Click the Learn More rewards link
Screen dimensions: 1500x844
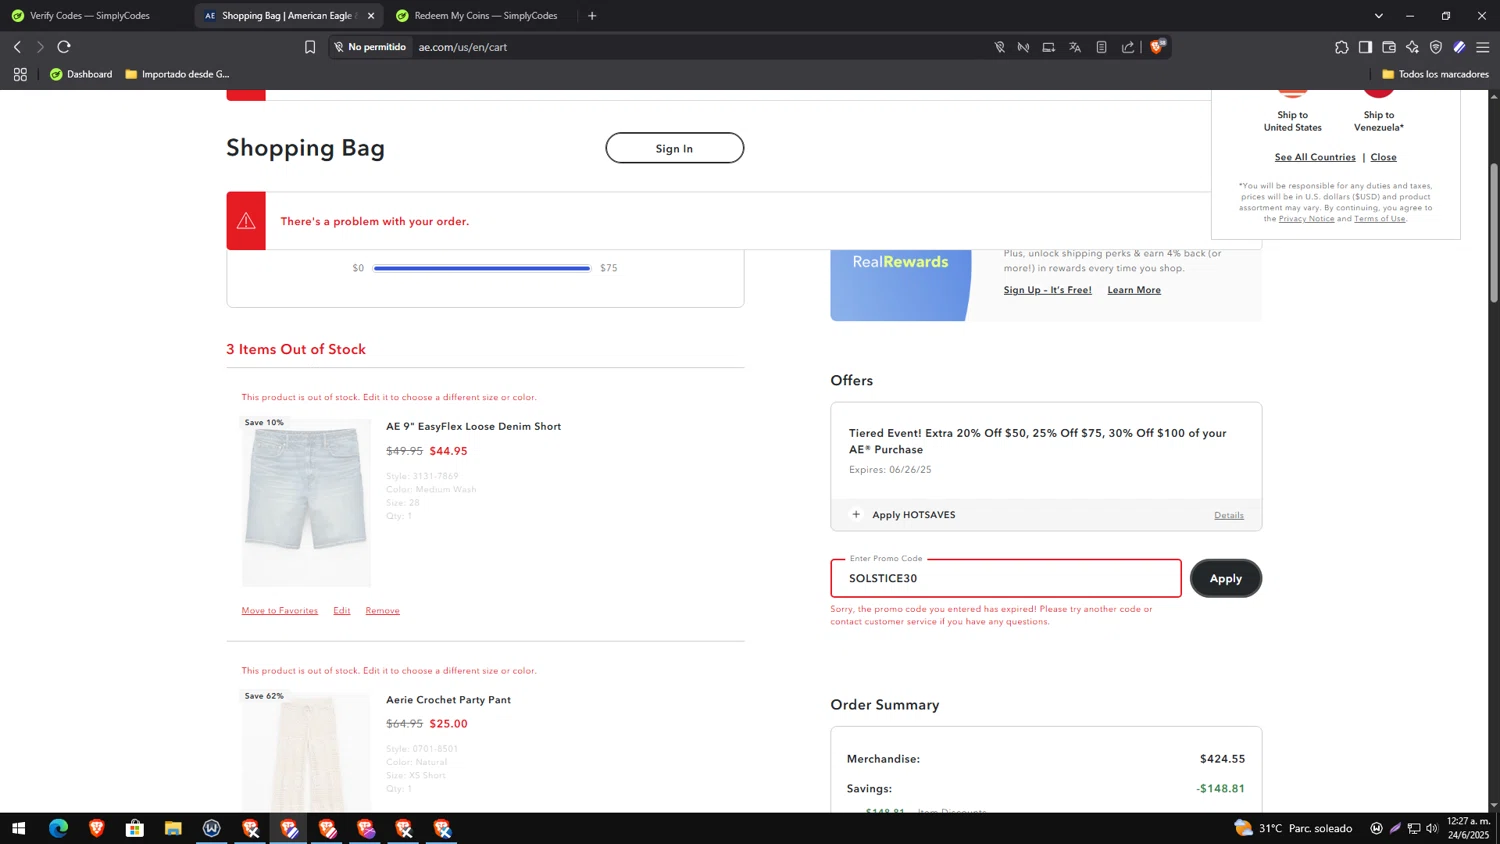1134,290
